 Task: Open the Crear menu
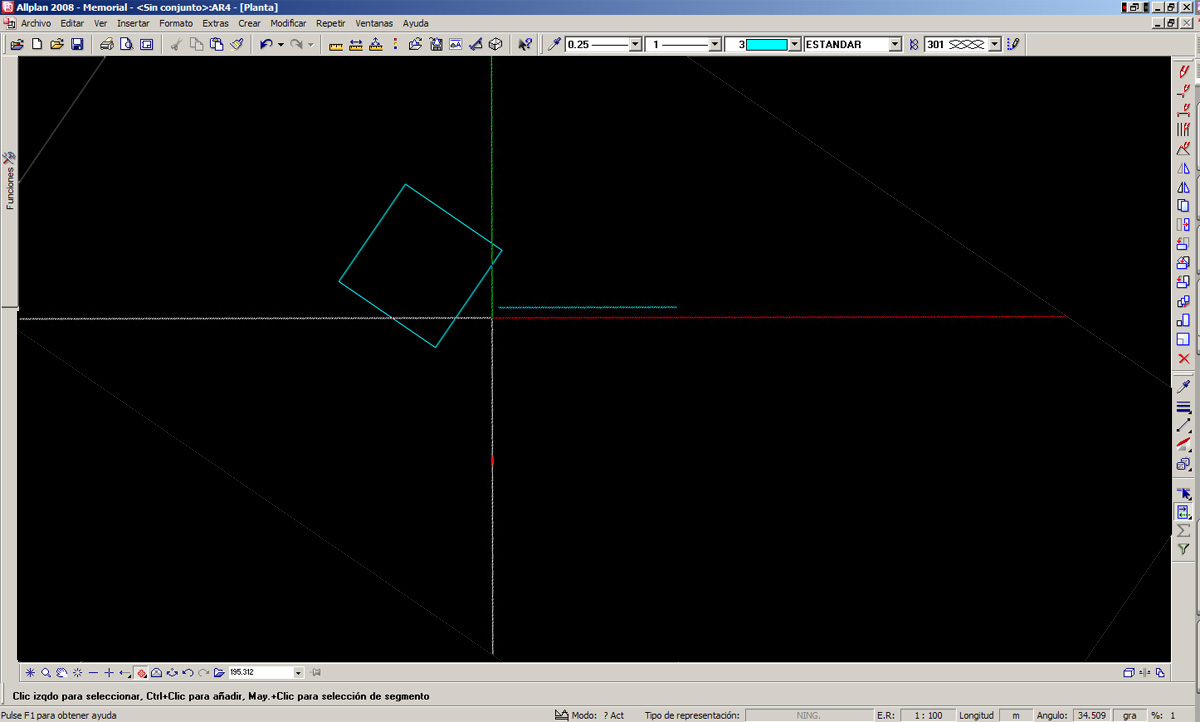coord(249,23)
